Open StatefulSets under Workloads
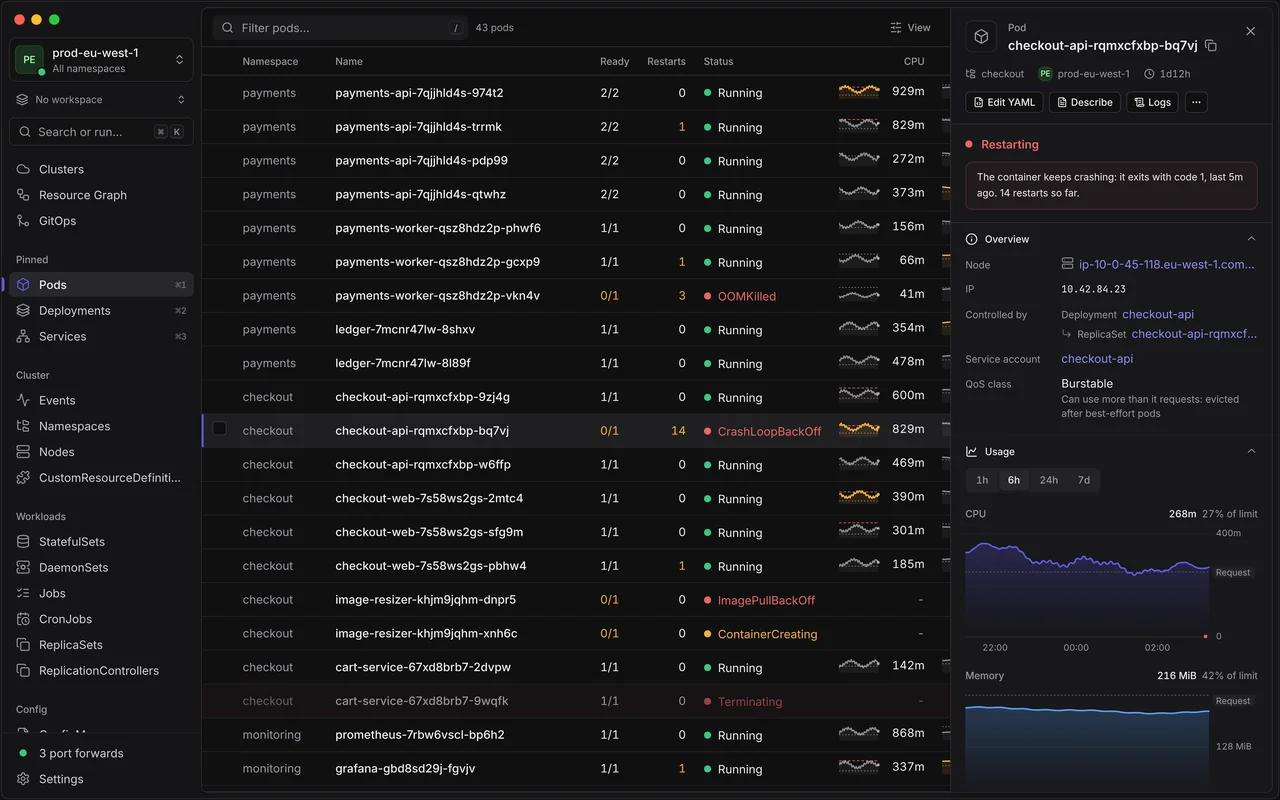Screen dimensions: 1280x800 101,542
